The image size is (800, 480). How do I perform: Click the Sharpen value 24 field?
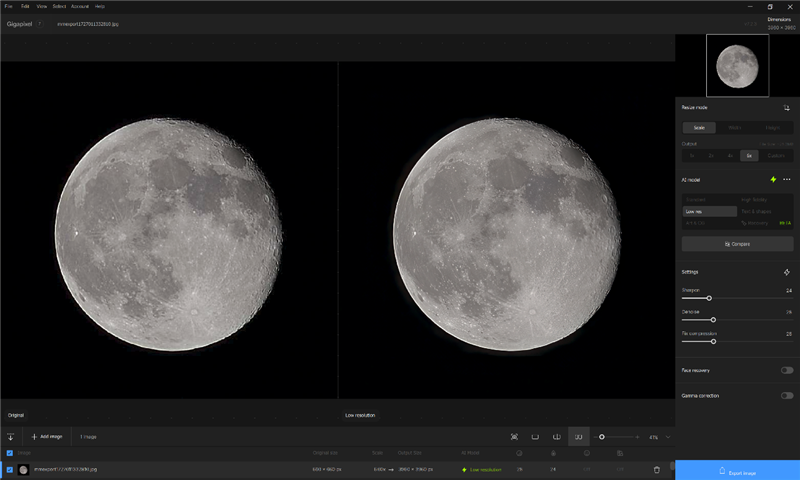(x=789, y=290)
